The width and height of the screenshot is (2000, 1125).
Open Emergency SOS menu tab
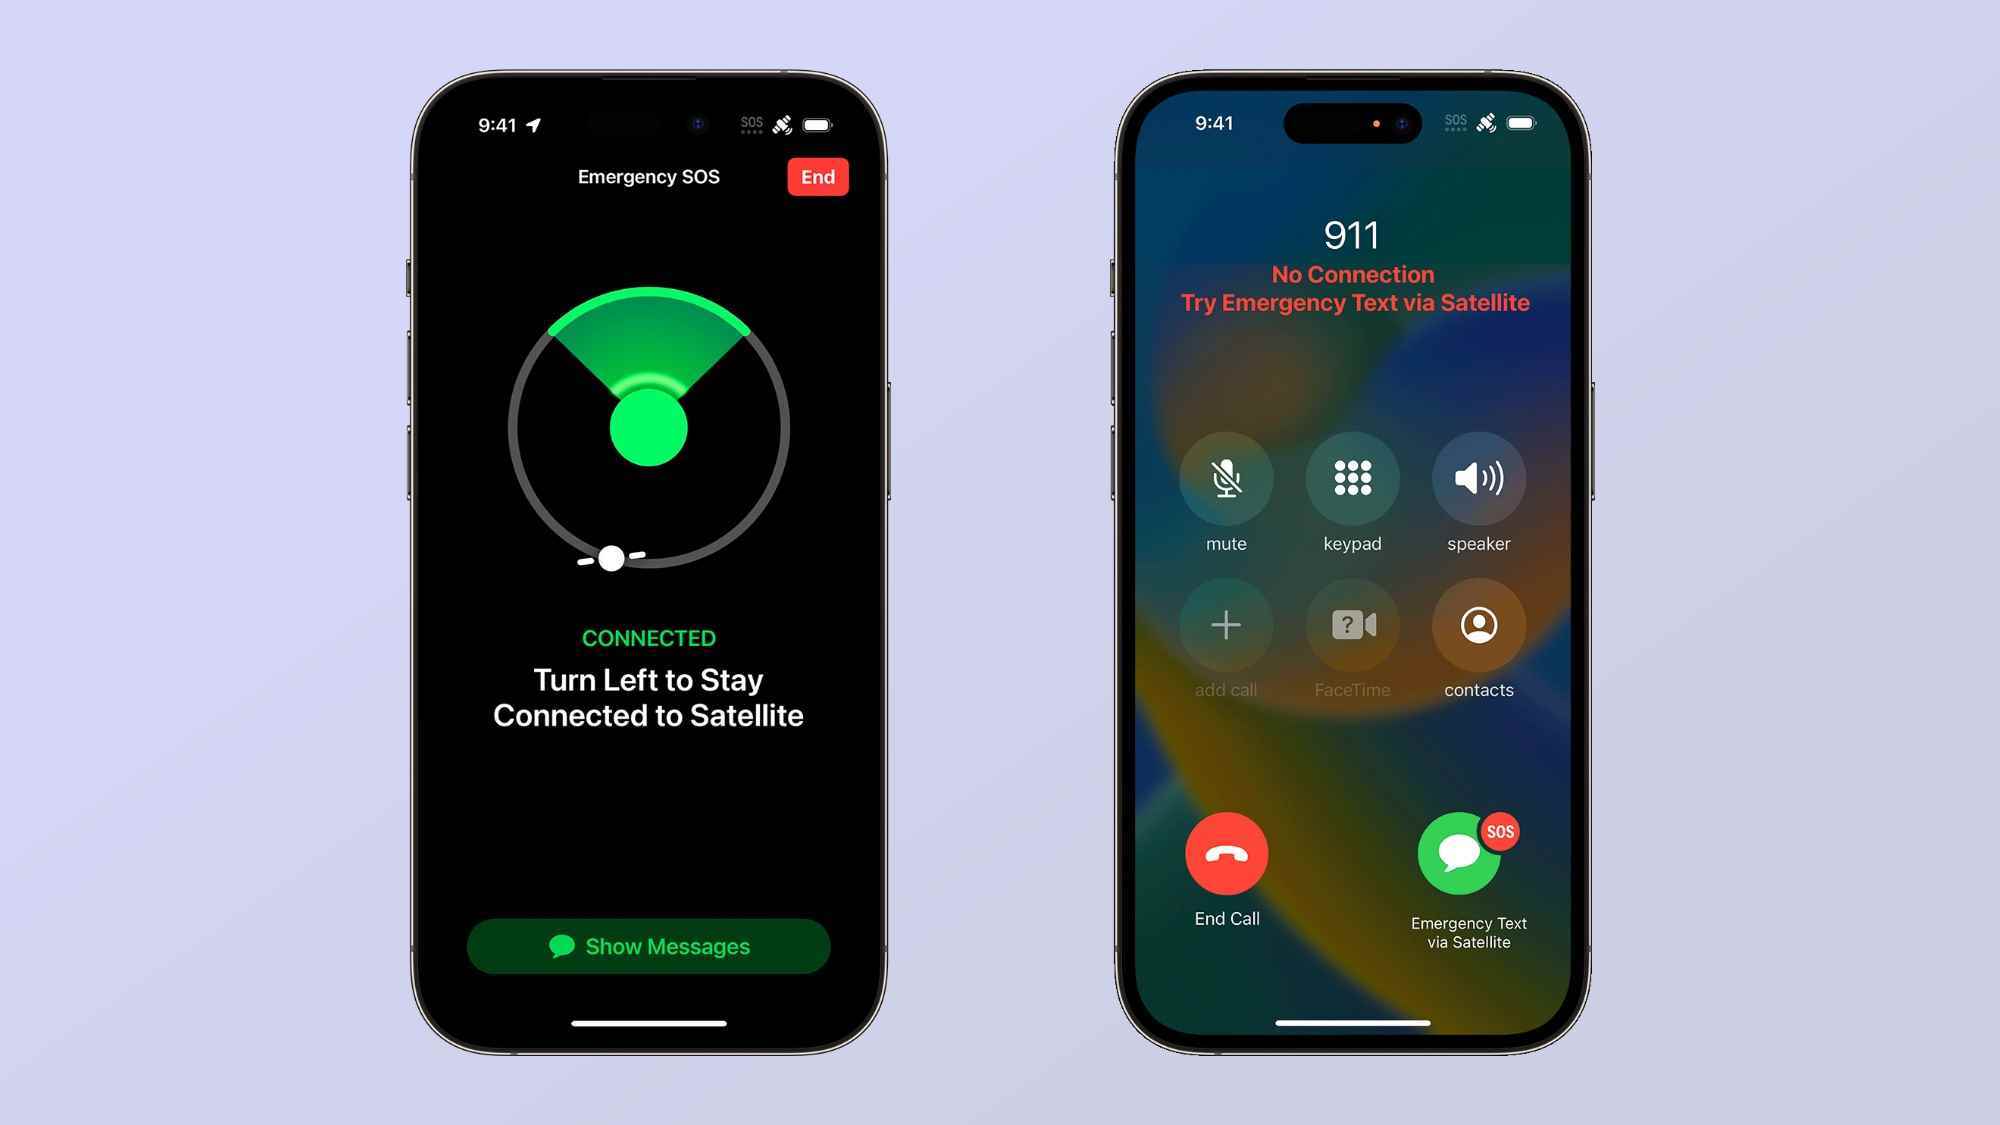coord(650,176)
